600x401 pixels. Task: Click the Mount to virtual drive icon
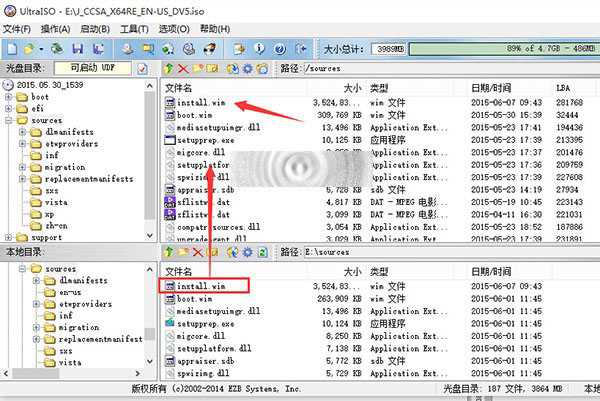tap(189, 49)
